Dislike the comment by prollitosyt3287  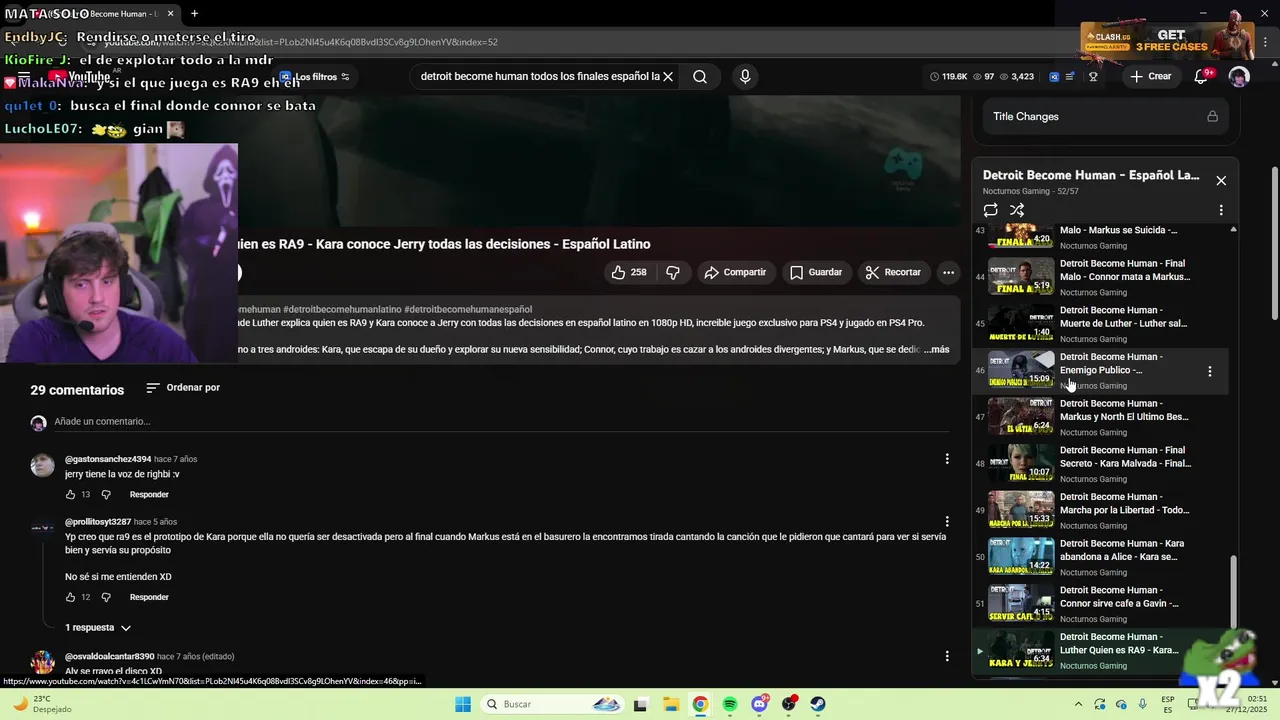point(106,597)
